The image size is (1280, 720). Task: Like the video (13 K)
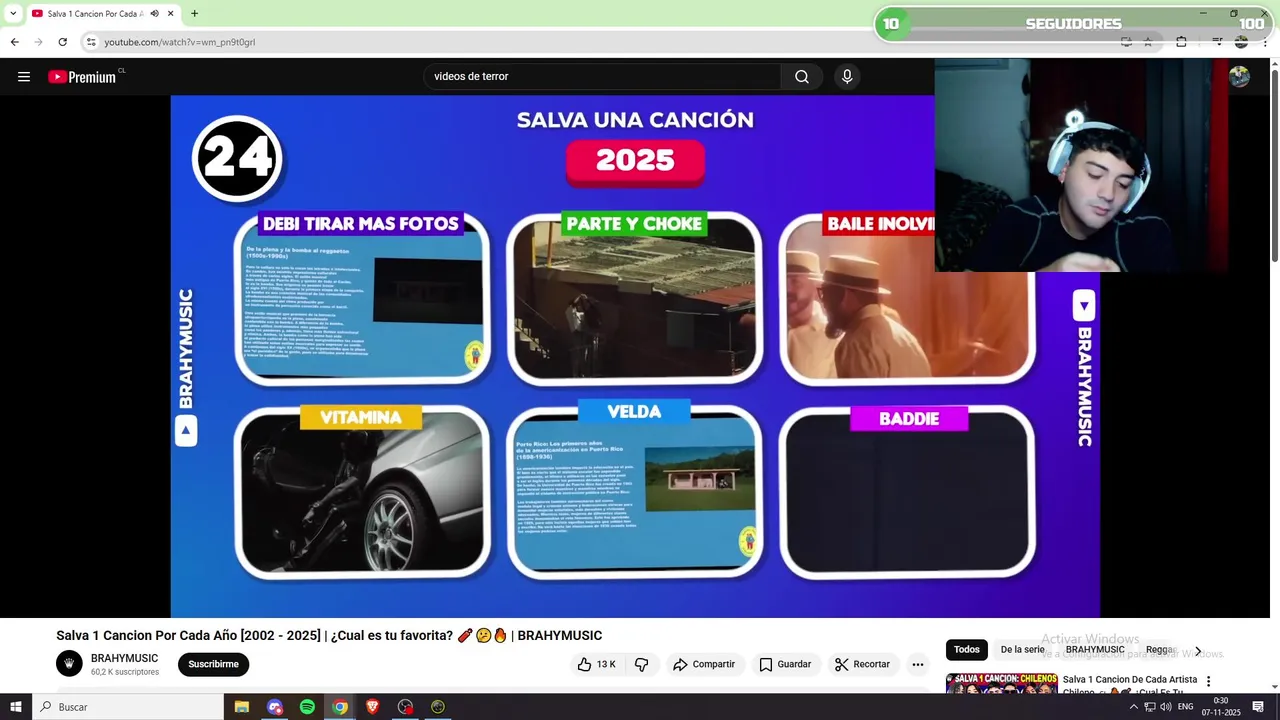click(x=597, y=664)
